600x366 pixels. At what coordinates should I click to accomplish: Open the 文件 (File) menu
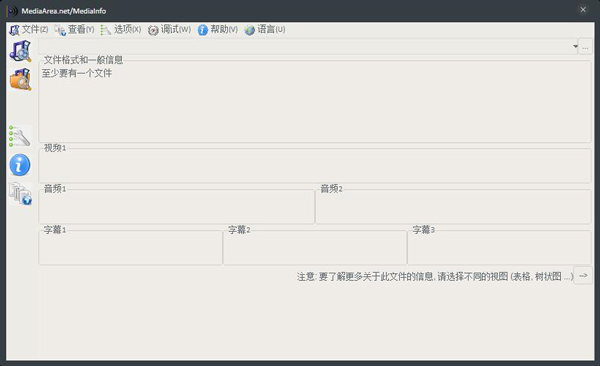tap(29, 29)
